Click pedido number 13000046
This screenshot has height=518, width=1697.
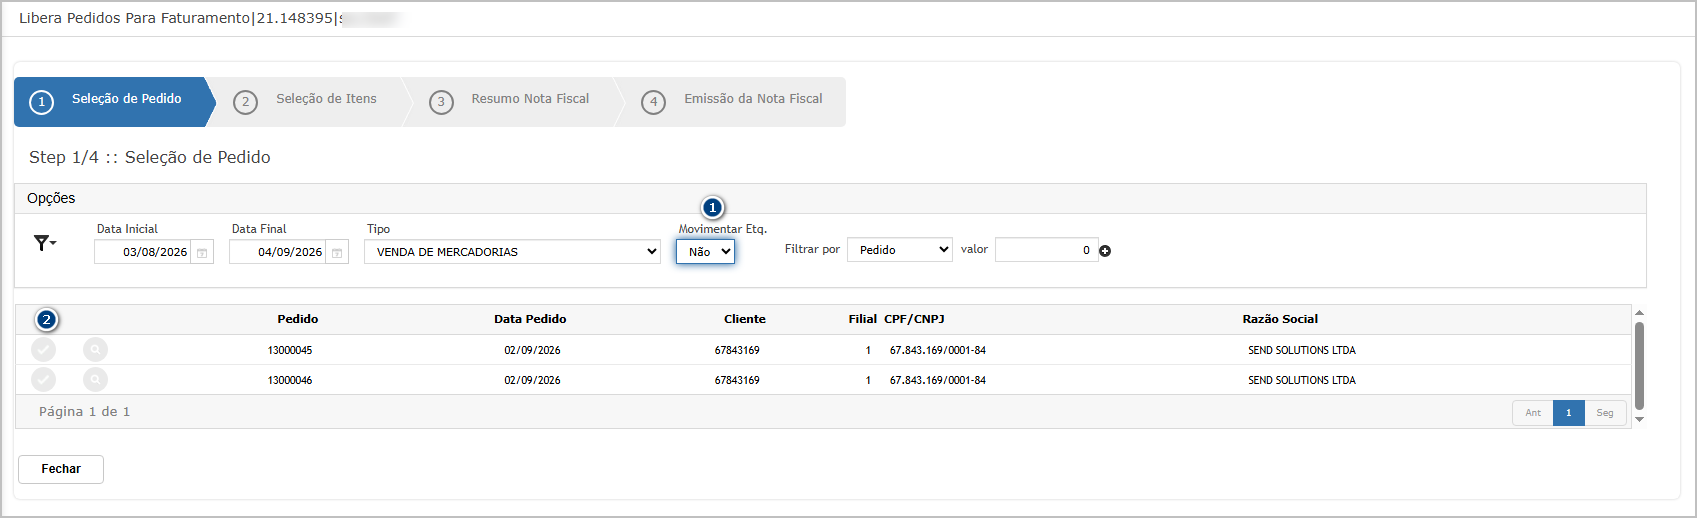point(290,380)
